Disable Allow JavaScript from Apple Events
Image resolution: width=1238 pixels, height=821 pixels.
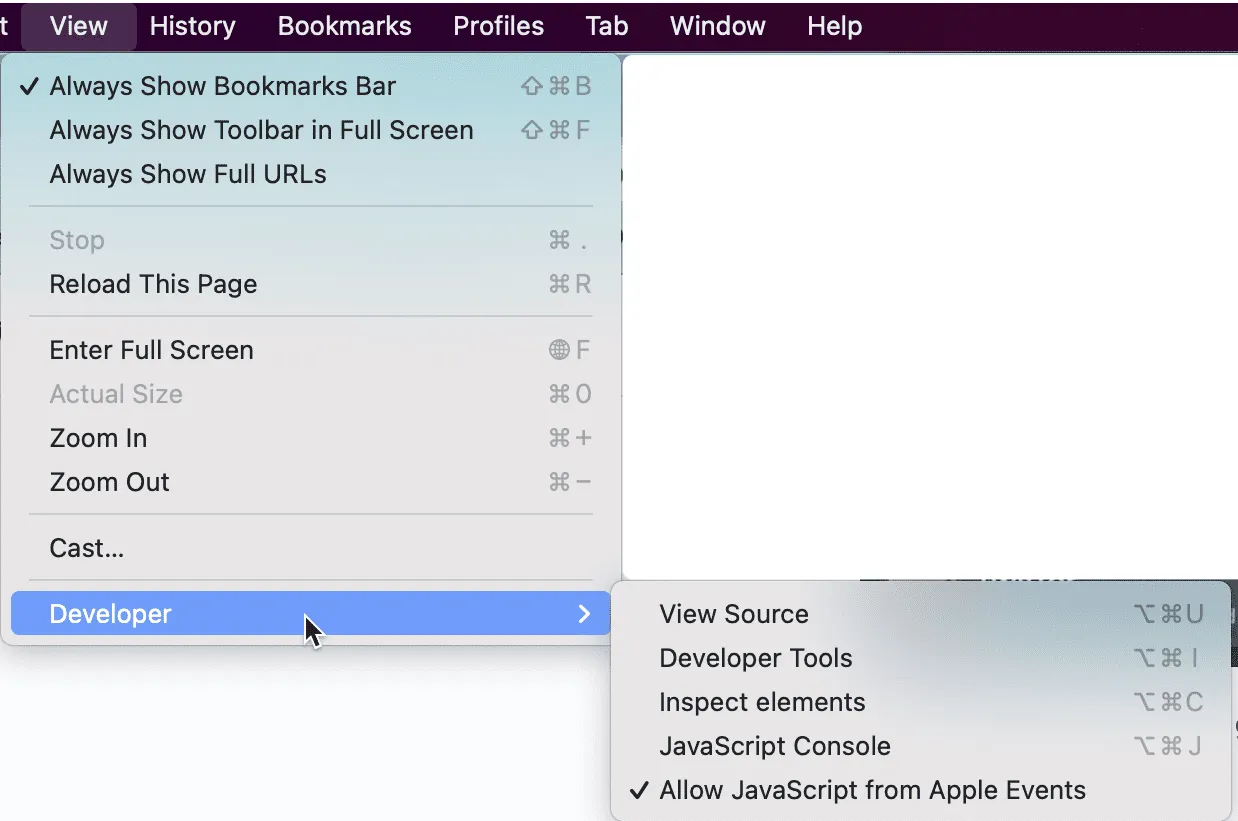(871, 790)
